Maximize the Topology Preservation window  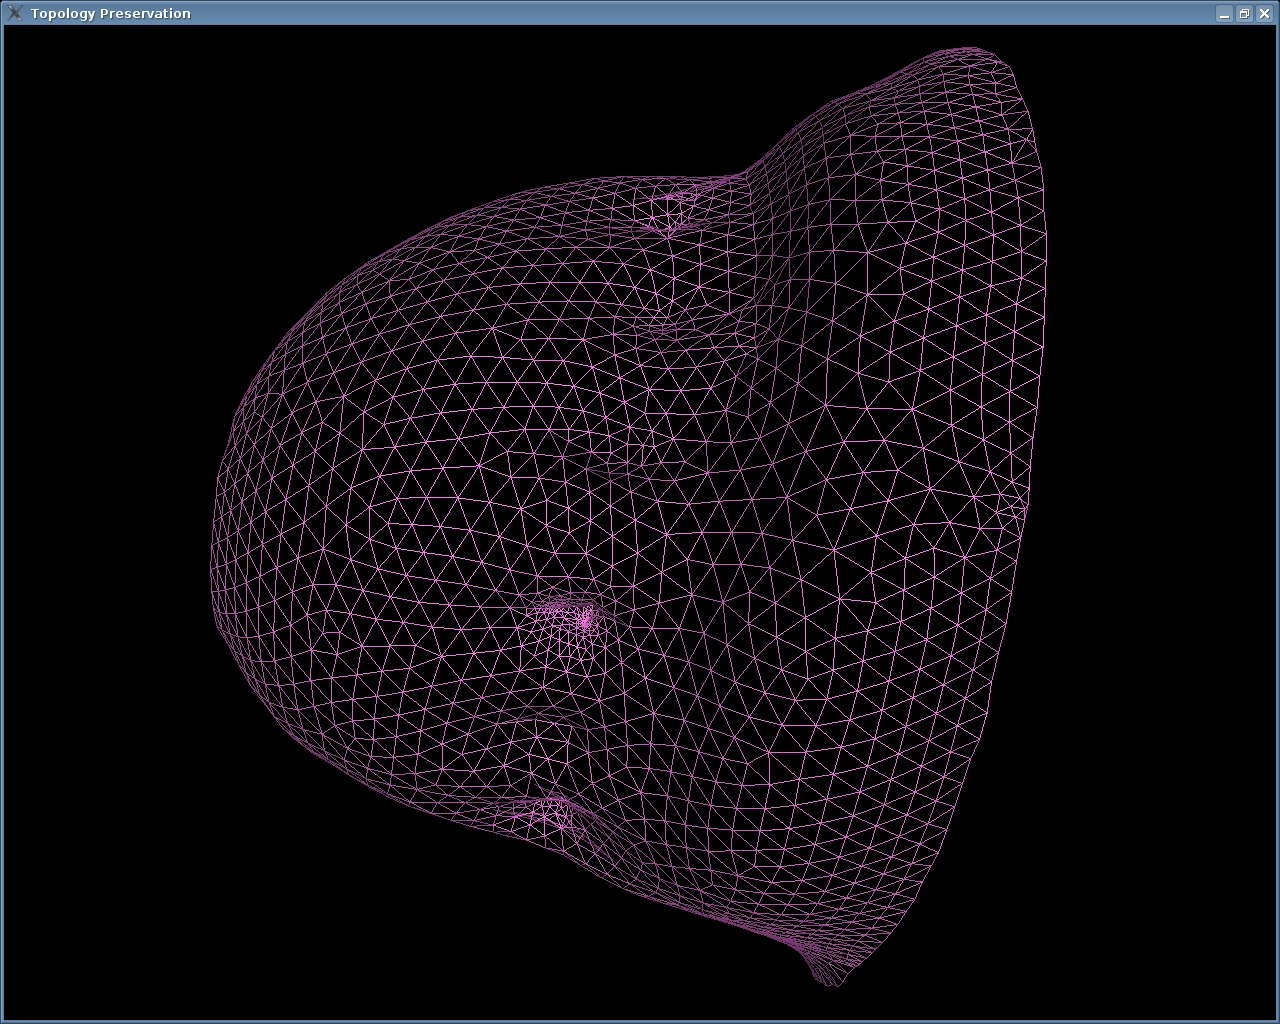click(x=1244, y=14)
